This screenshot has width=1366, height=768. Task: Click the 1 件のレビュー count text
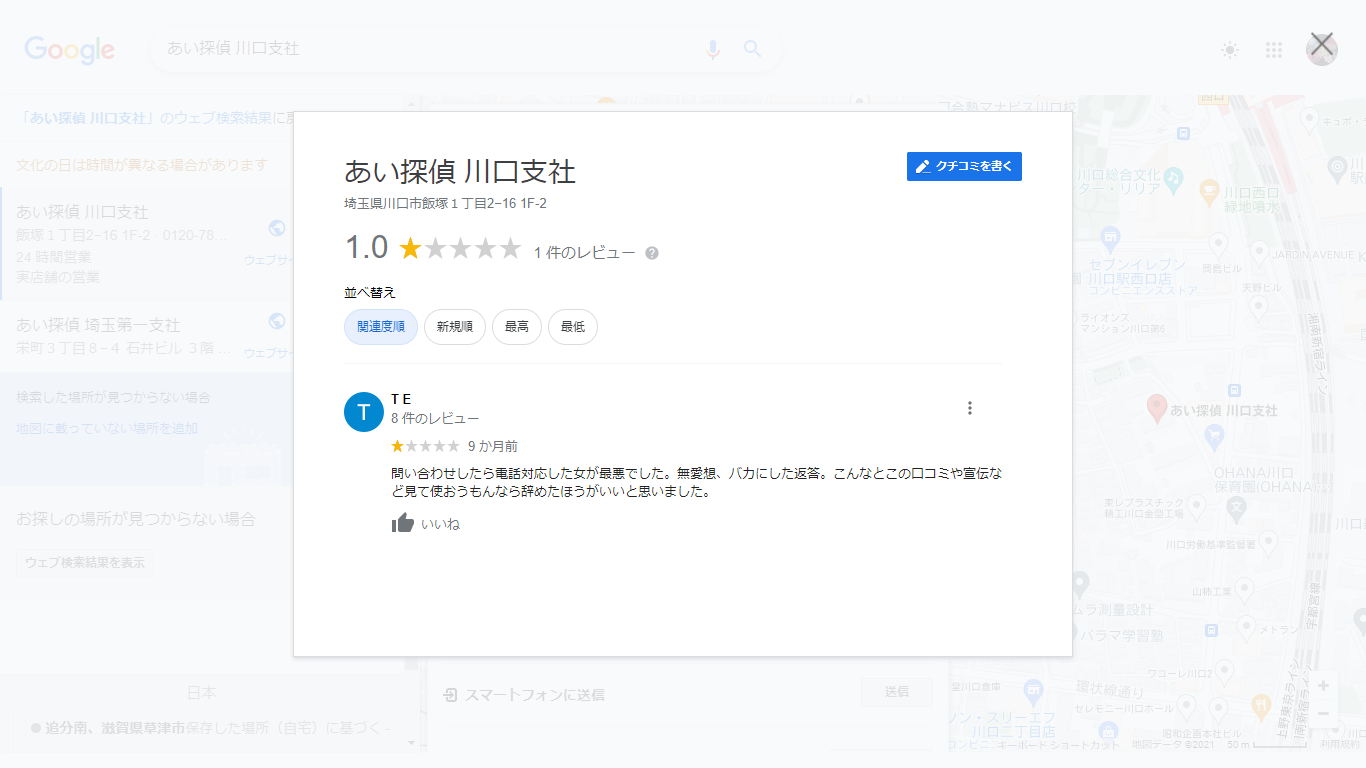pos(584,253)
